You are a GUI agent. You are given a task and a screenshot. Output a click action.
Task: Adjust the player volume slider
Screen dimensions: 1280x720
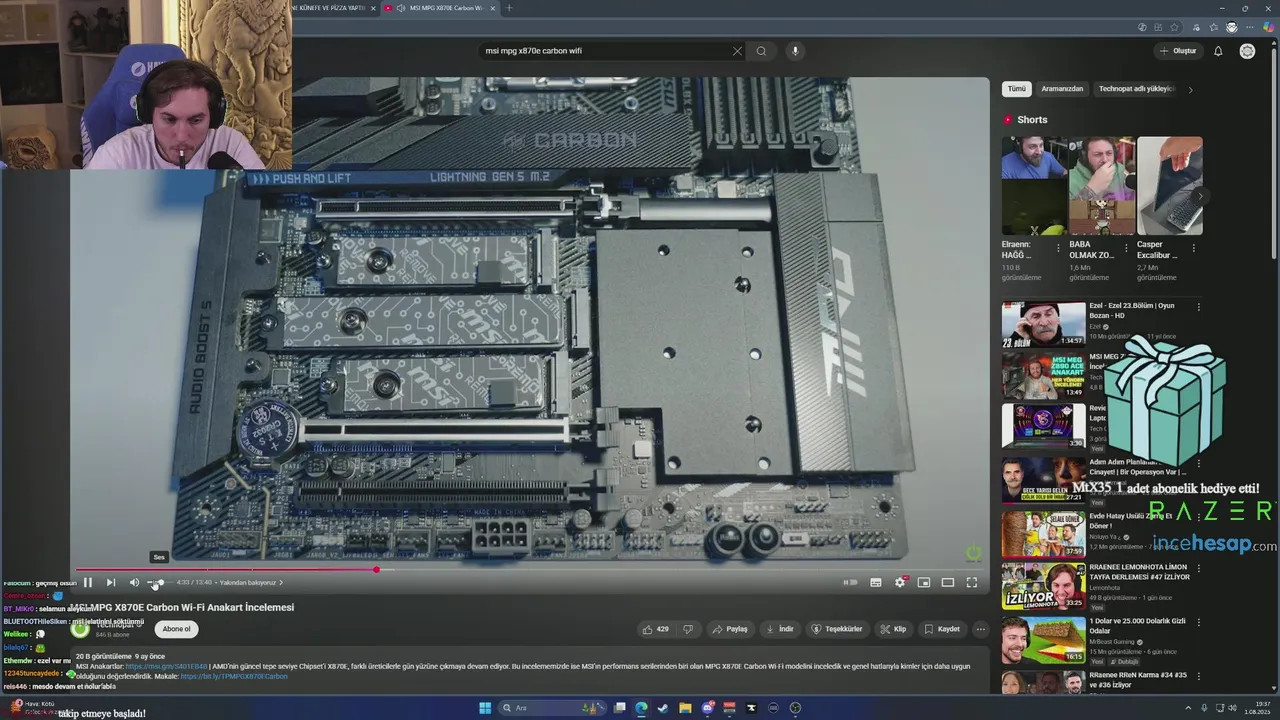click(x=159, y=582)
